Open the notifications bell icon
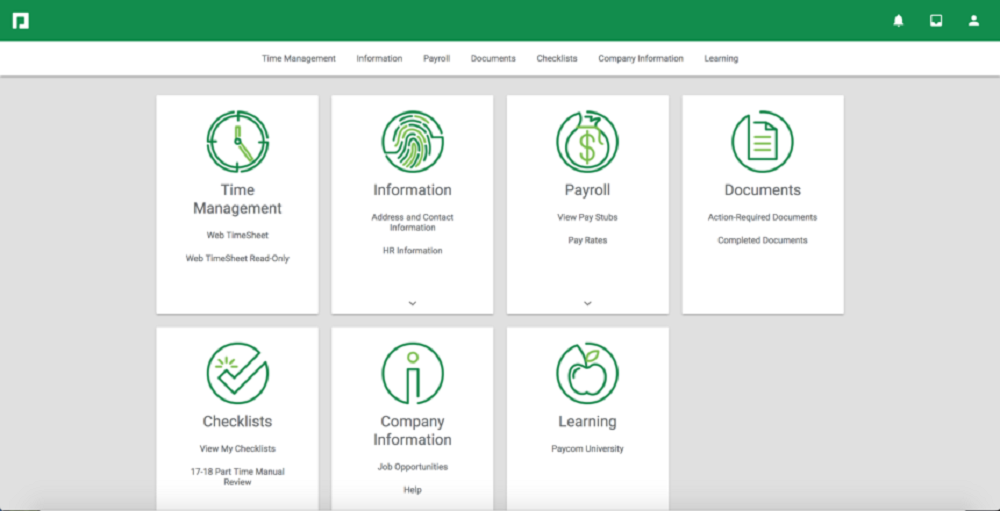Image resolution: width=1000 pixels, height=511 pixels. pos(898,21)
